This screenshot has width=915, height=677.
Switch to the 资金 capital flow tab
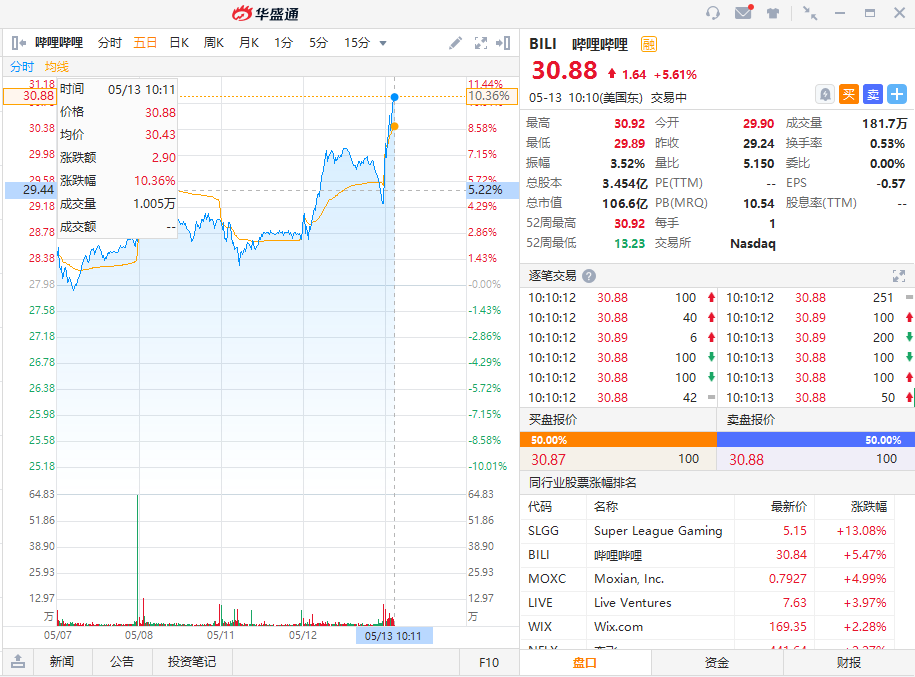(717, 662)
